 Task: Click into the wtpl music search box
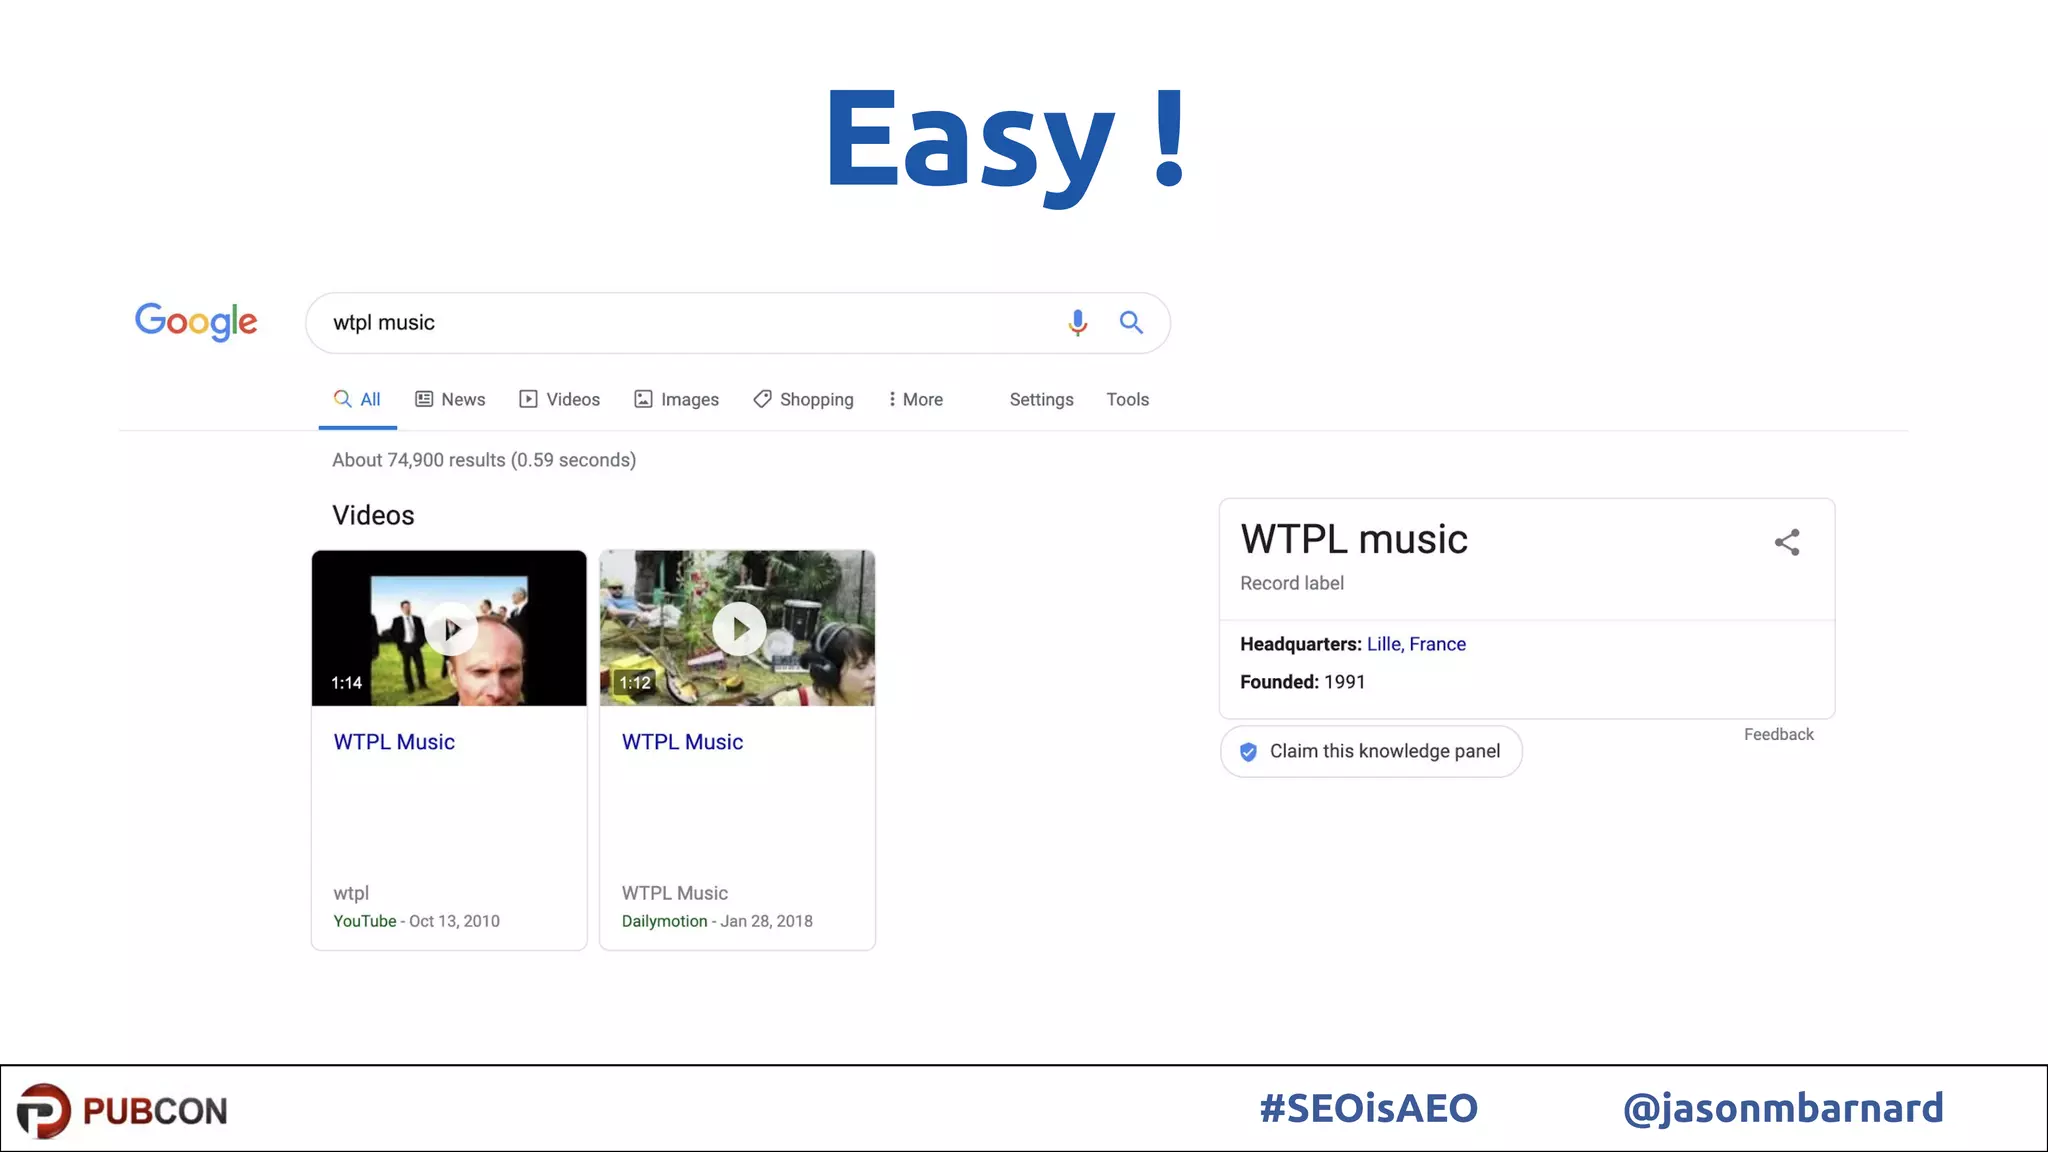point(680,322)
